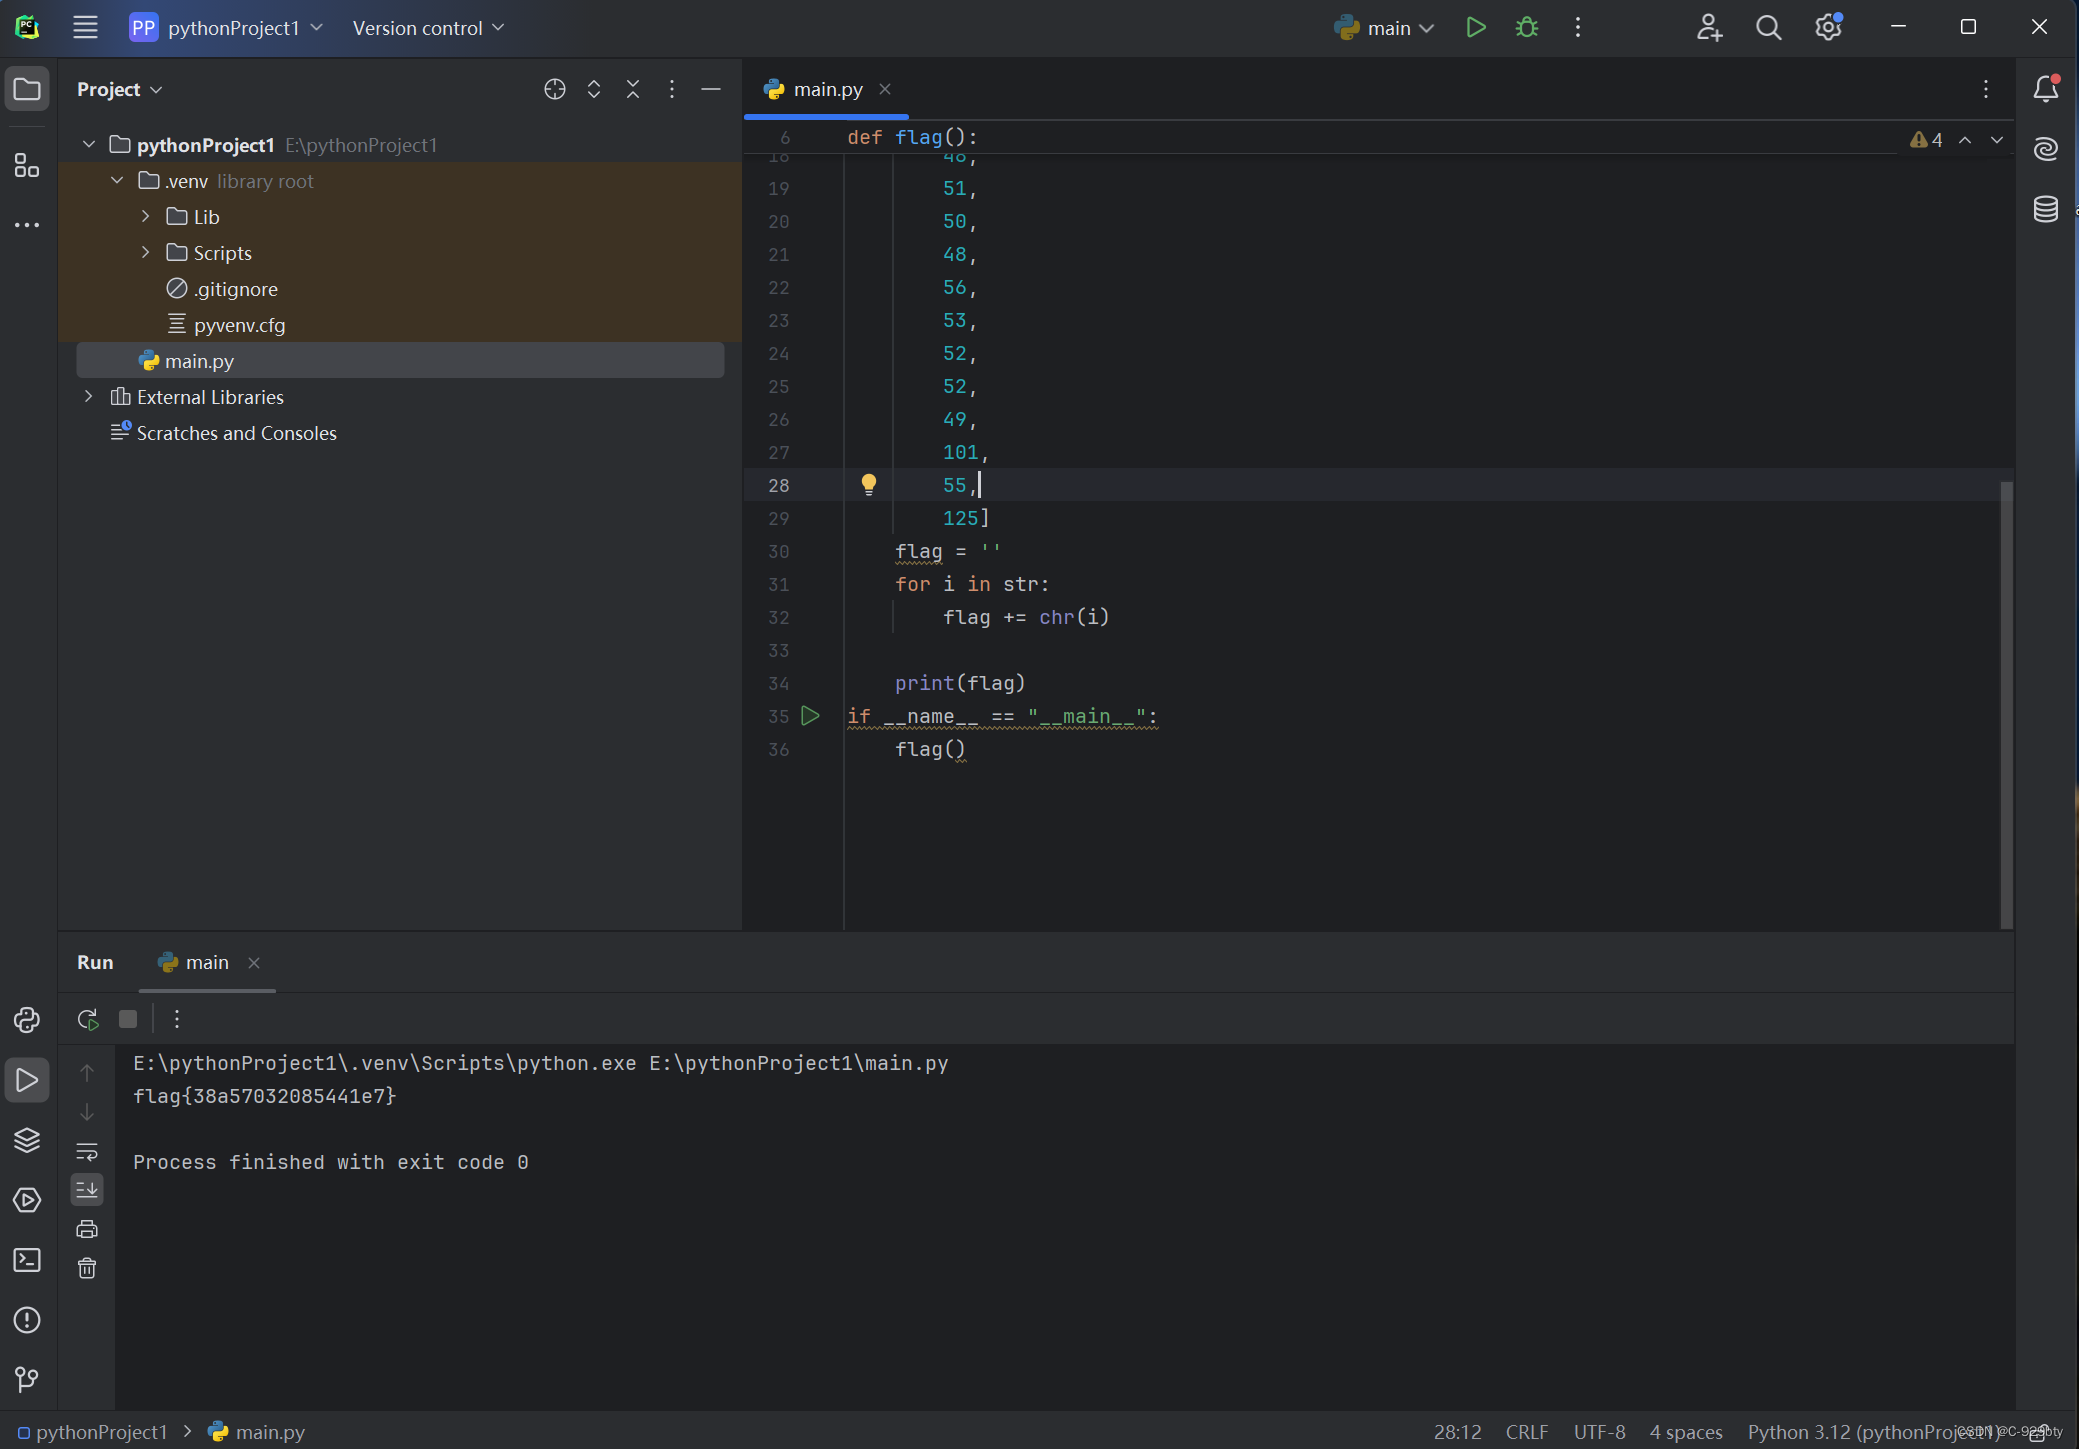
Task: Start debugging main configuration
Action: (1526, 28)
